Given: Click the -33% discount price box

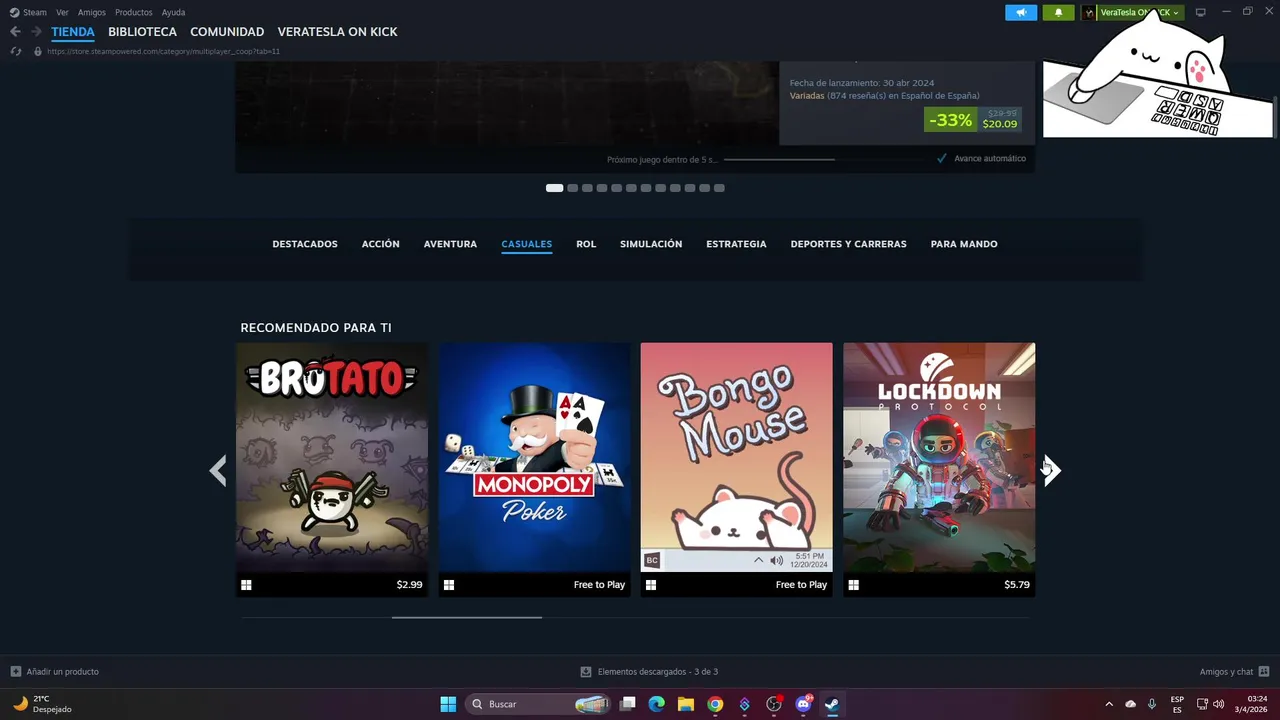Looking at the screenshot, I should [x=973, y=120].
